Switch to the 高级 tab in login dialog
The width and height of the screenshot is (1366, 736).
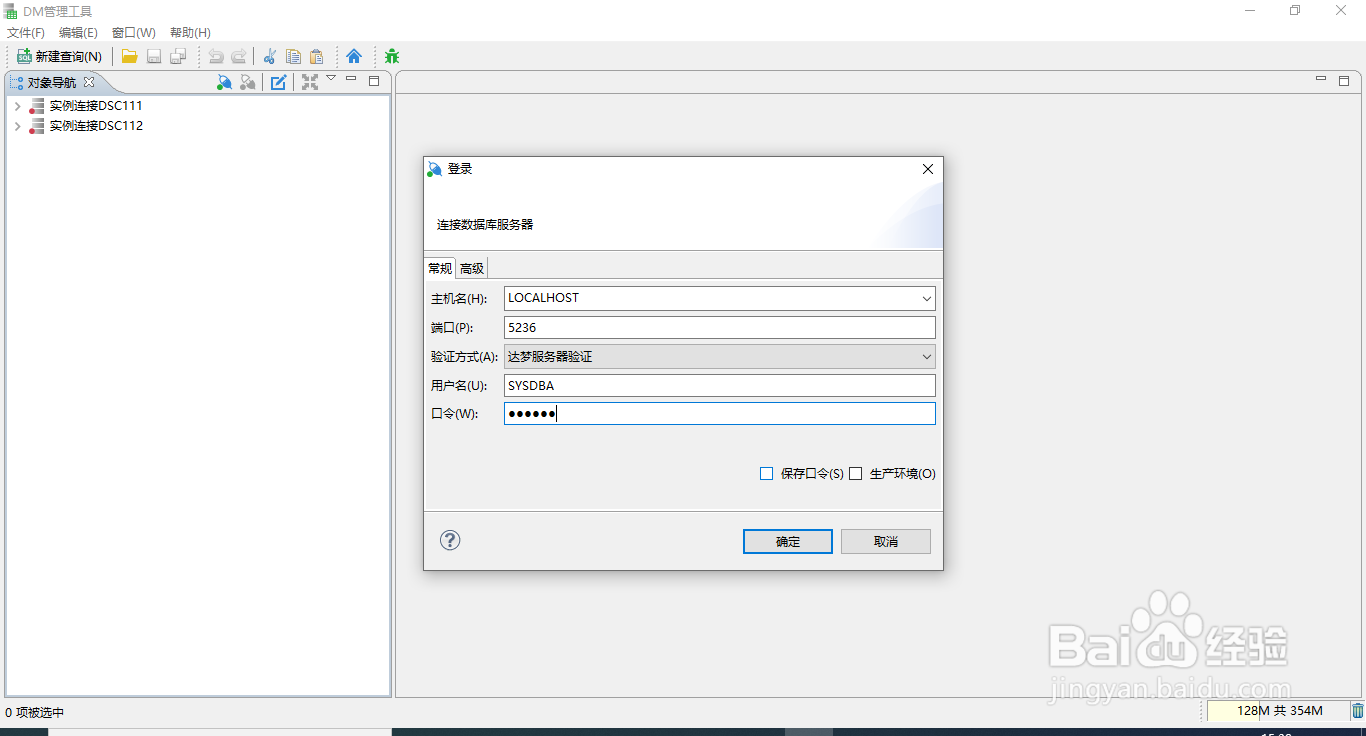[x=472, y=268]
